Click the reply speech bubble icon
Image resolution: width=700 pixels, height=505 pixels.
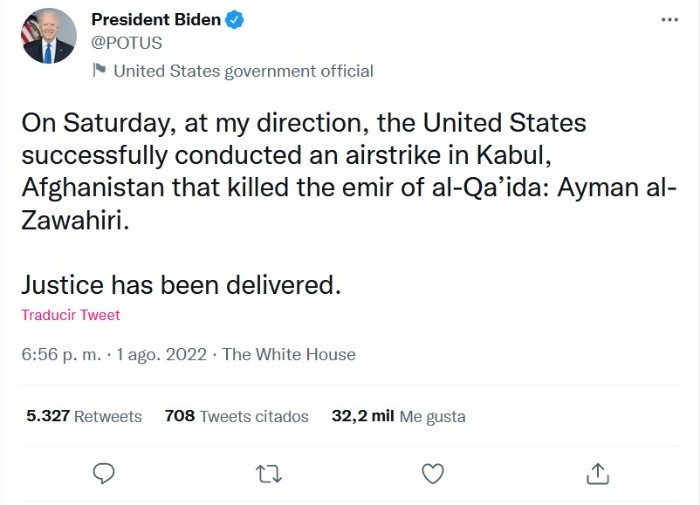click(x=104, y=473)
